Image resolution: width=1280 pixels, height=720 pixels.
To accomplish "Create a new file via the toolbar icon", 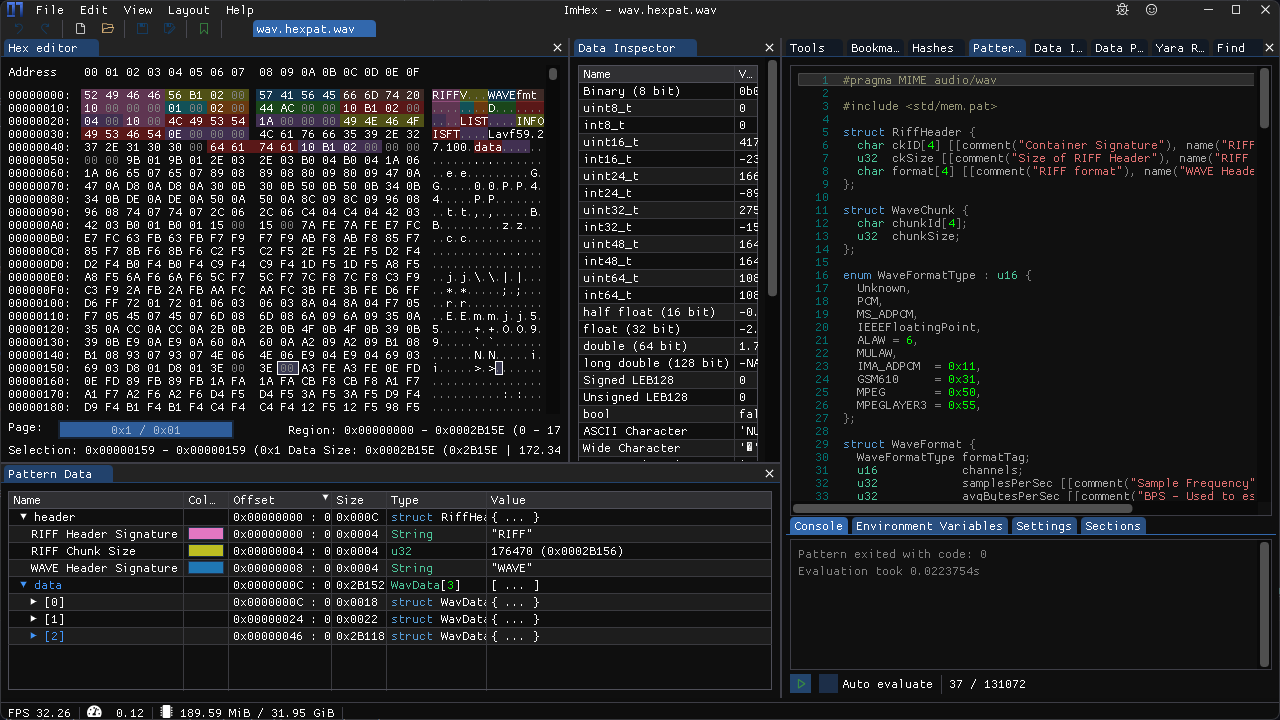I will [80, 28].
